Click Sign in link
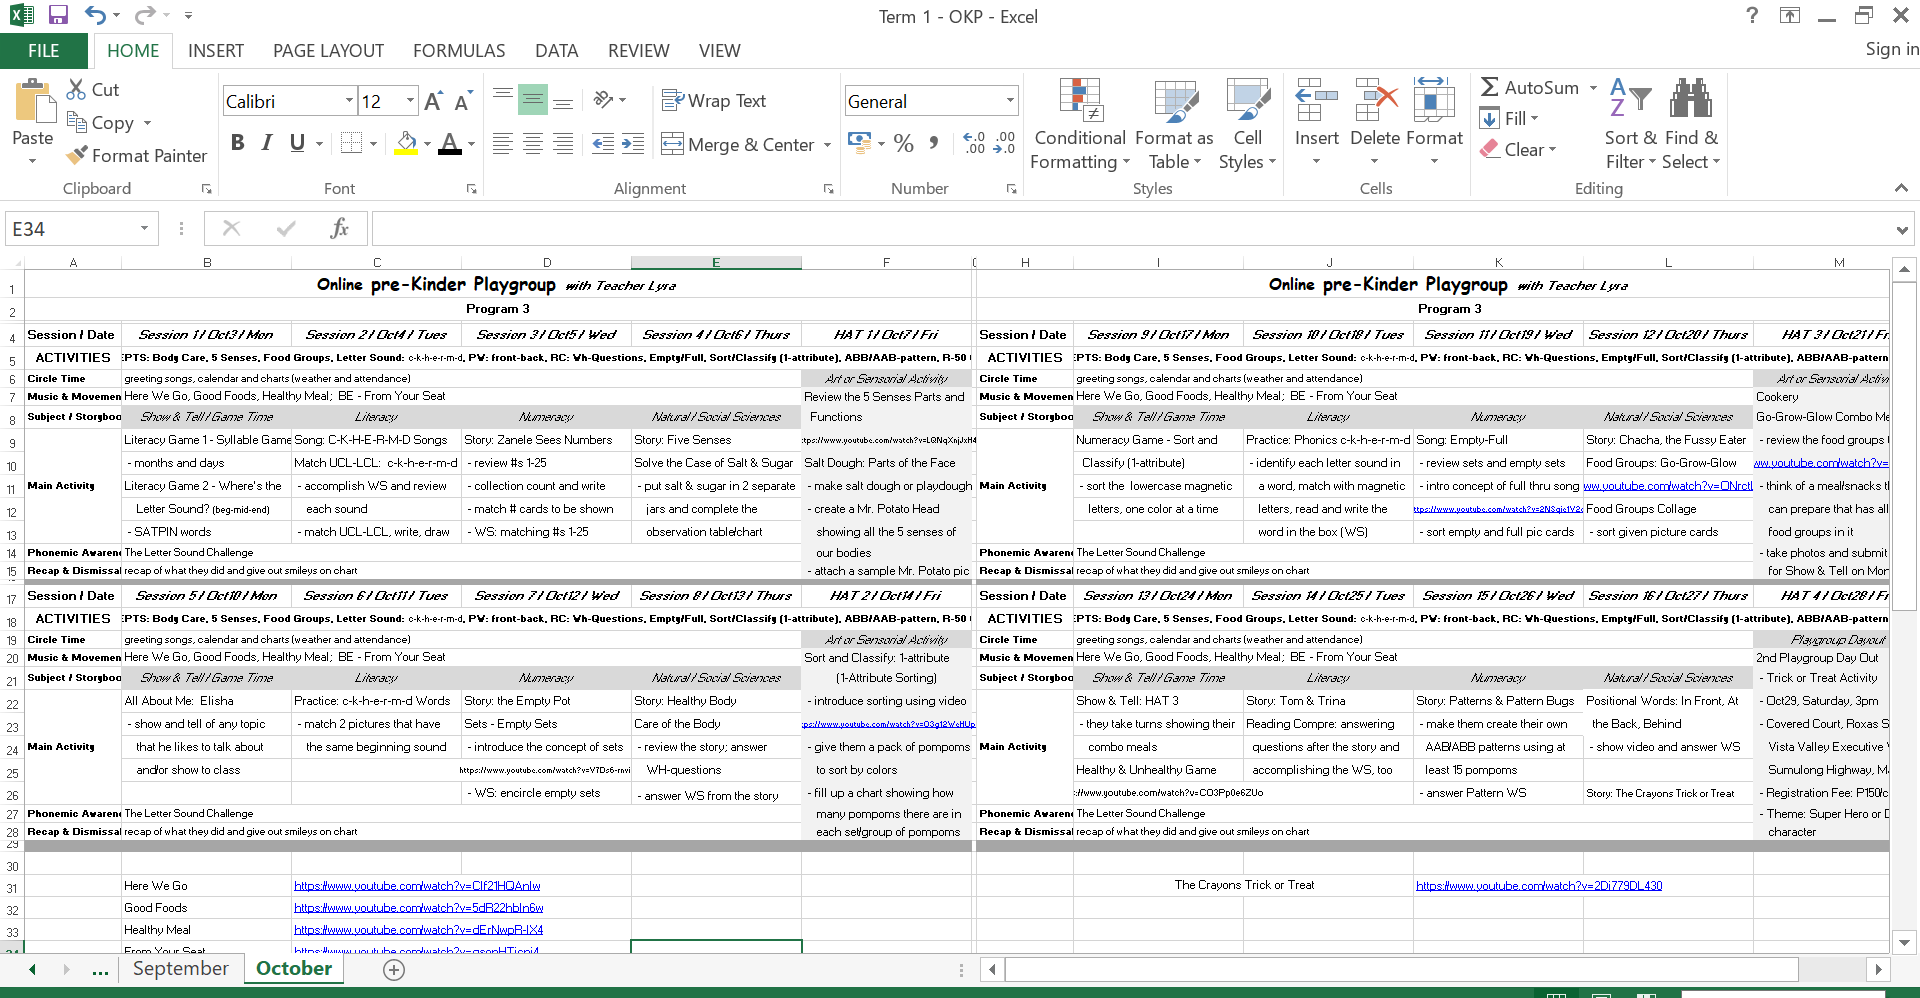Screen dimensions: 1920x998 (1891, 49)
